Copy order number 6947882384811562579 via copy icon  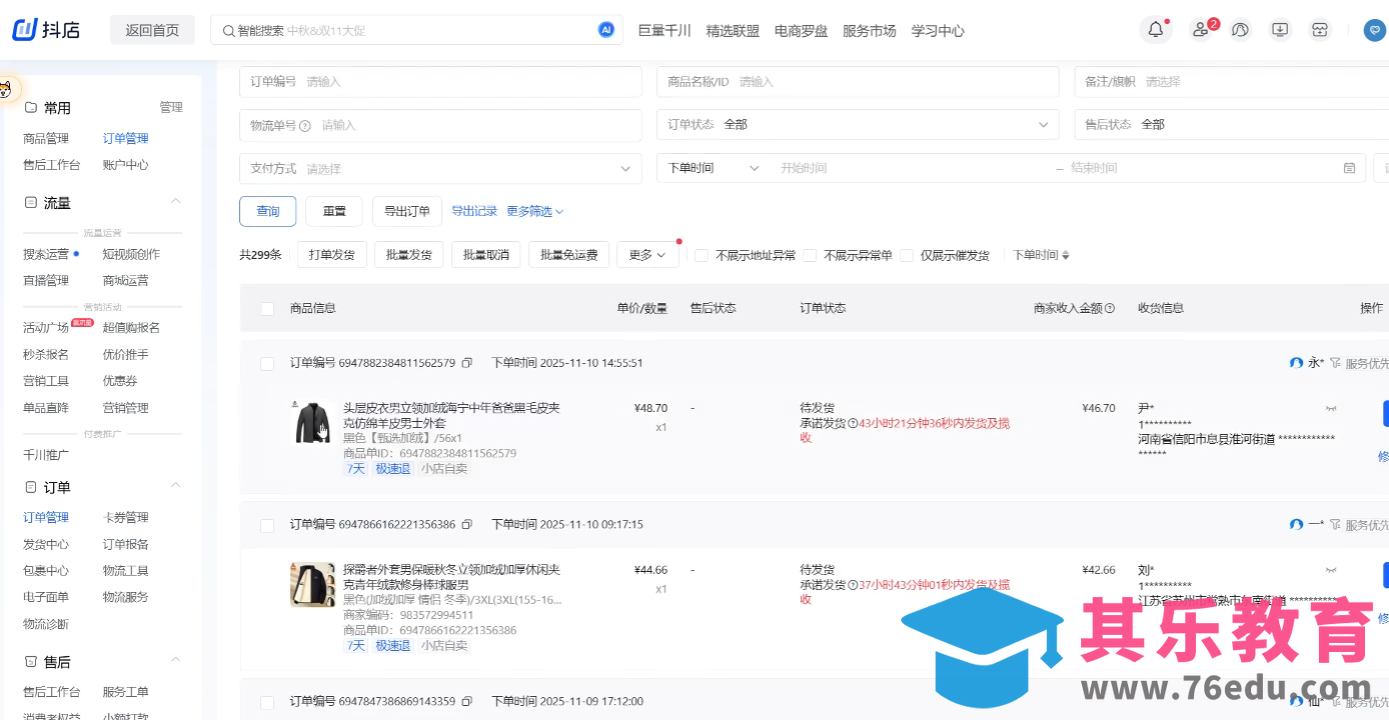pos(467,363)
